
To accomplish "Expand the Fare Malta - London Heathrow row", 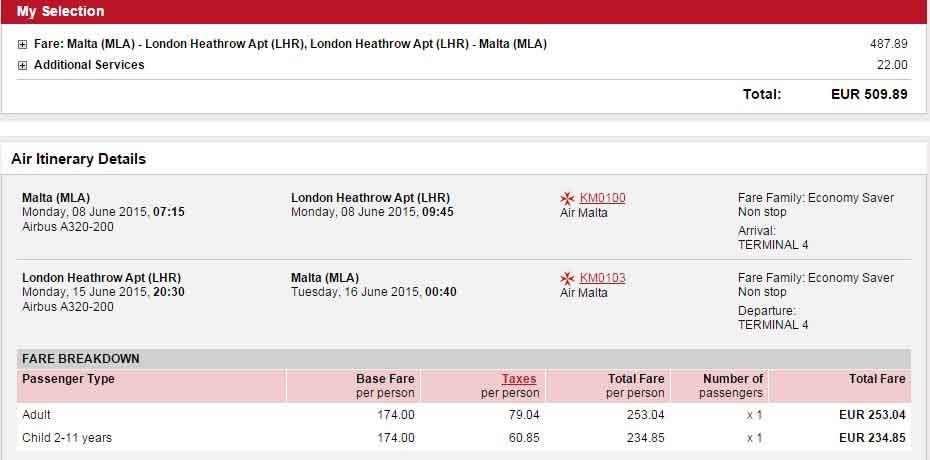I will (23, 44).
